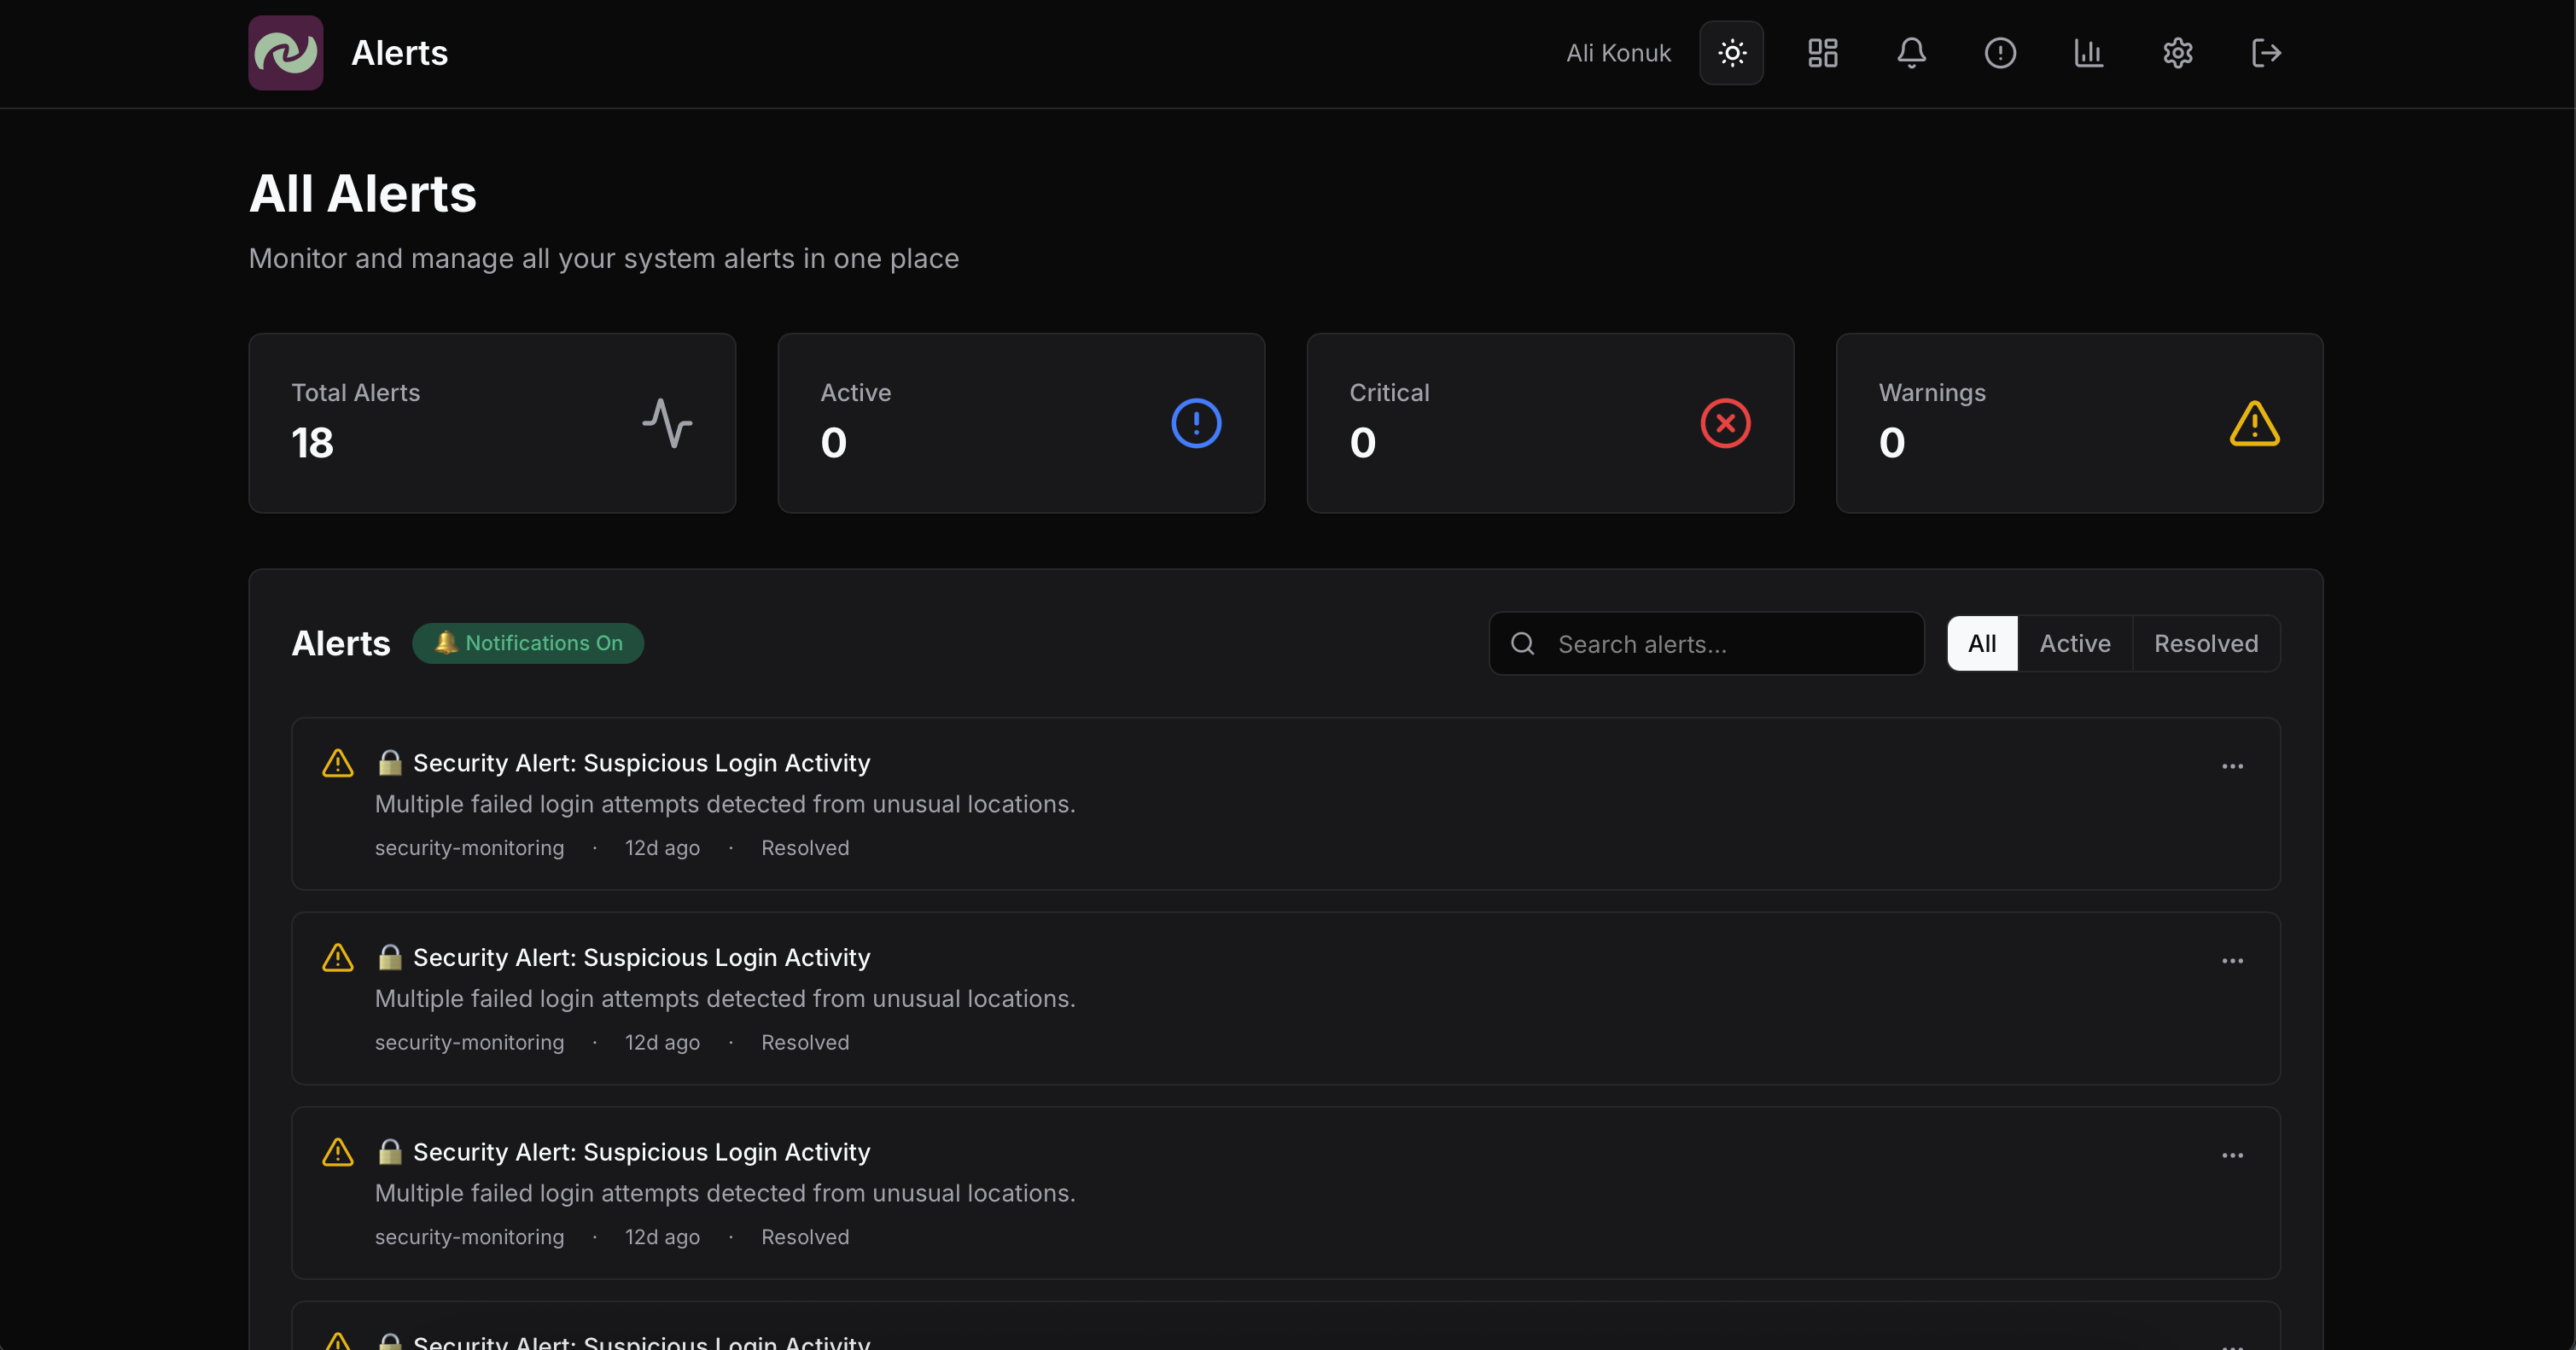Image resolution: width=2576 pixels, height=1350 pixels.
Task: Select the Resolved filter tab
Action: 2206,643
